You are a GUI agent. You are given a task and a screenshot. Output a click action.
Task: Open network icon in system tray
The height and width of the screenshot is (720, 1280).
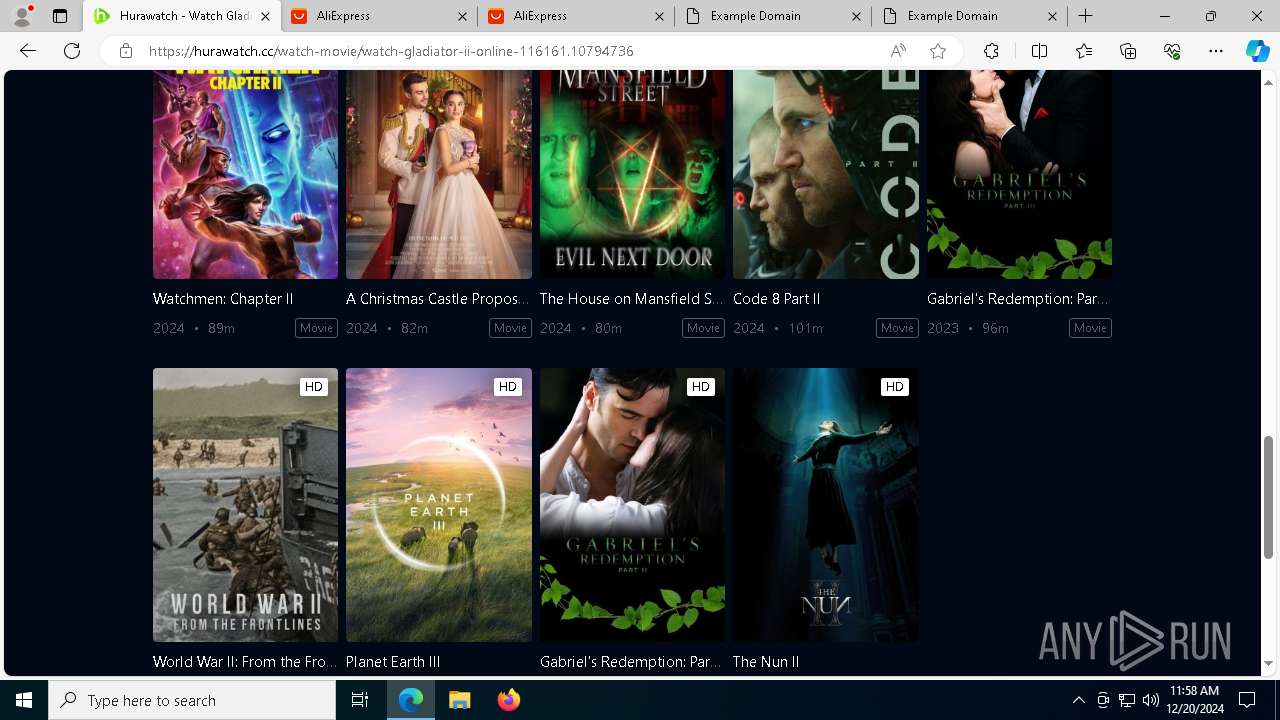(x=1127, y=701)
